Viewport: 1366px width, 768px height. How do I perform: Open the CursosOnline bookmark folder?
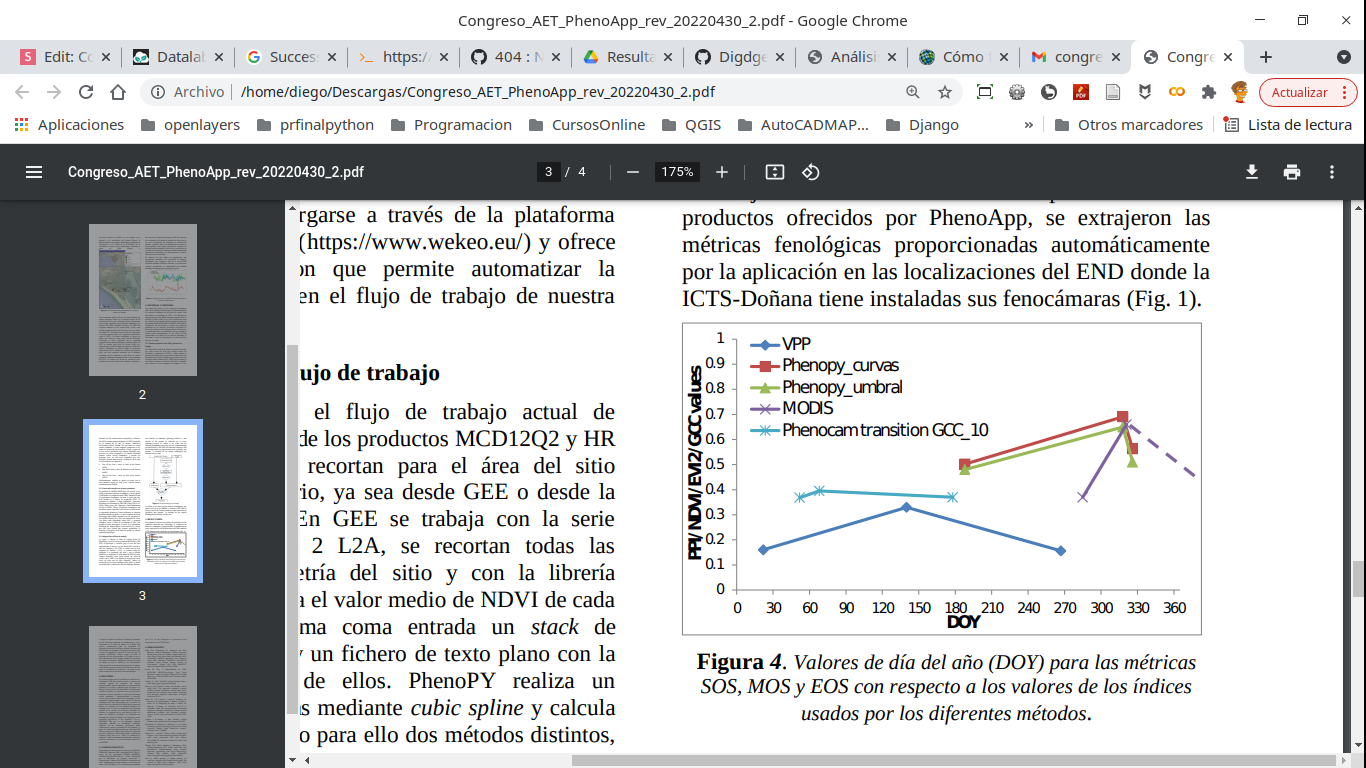(x=587, y=125)
